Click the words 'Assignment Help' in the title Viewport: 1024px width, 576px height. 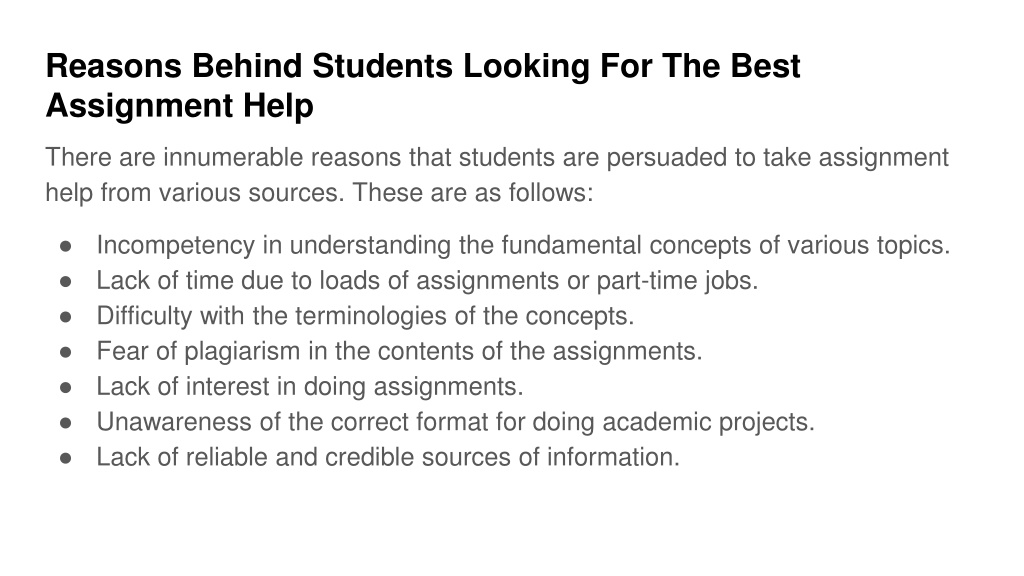(180, 105)
